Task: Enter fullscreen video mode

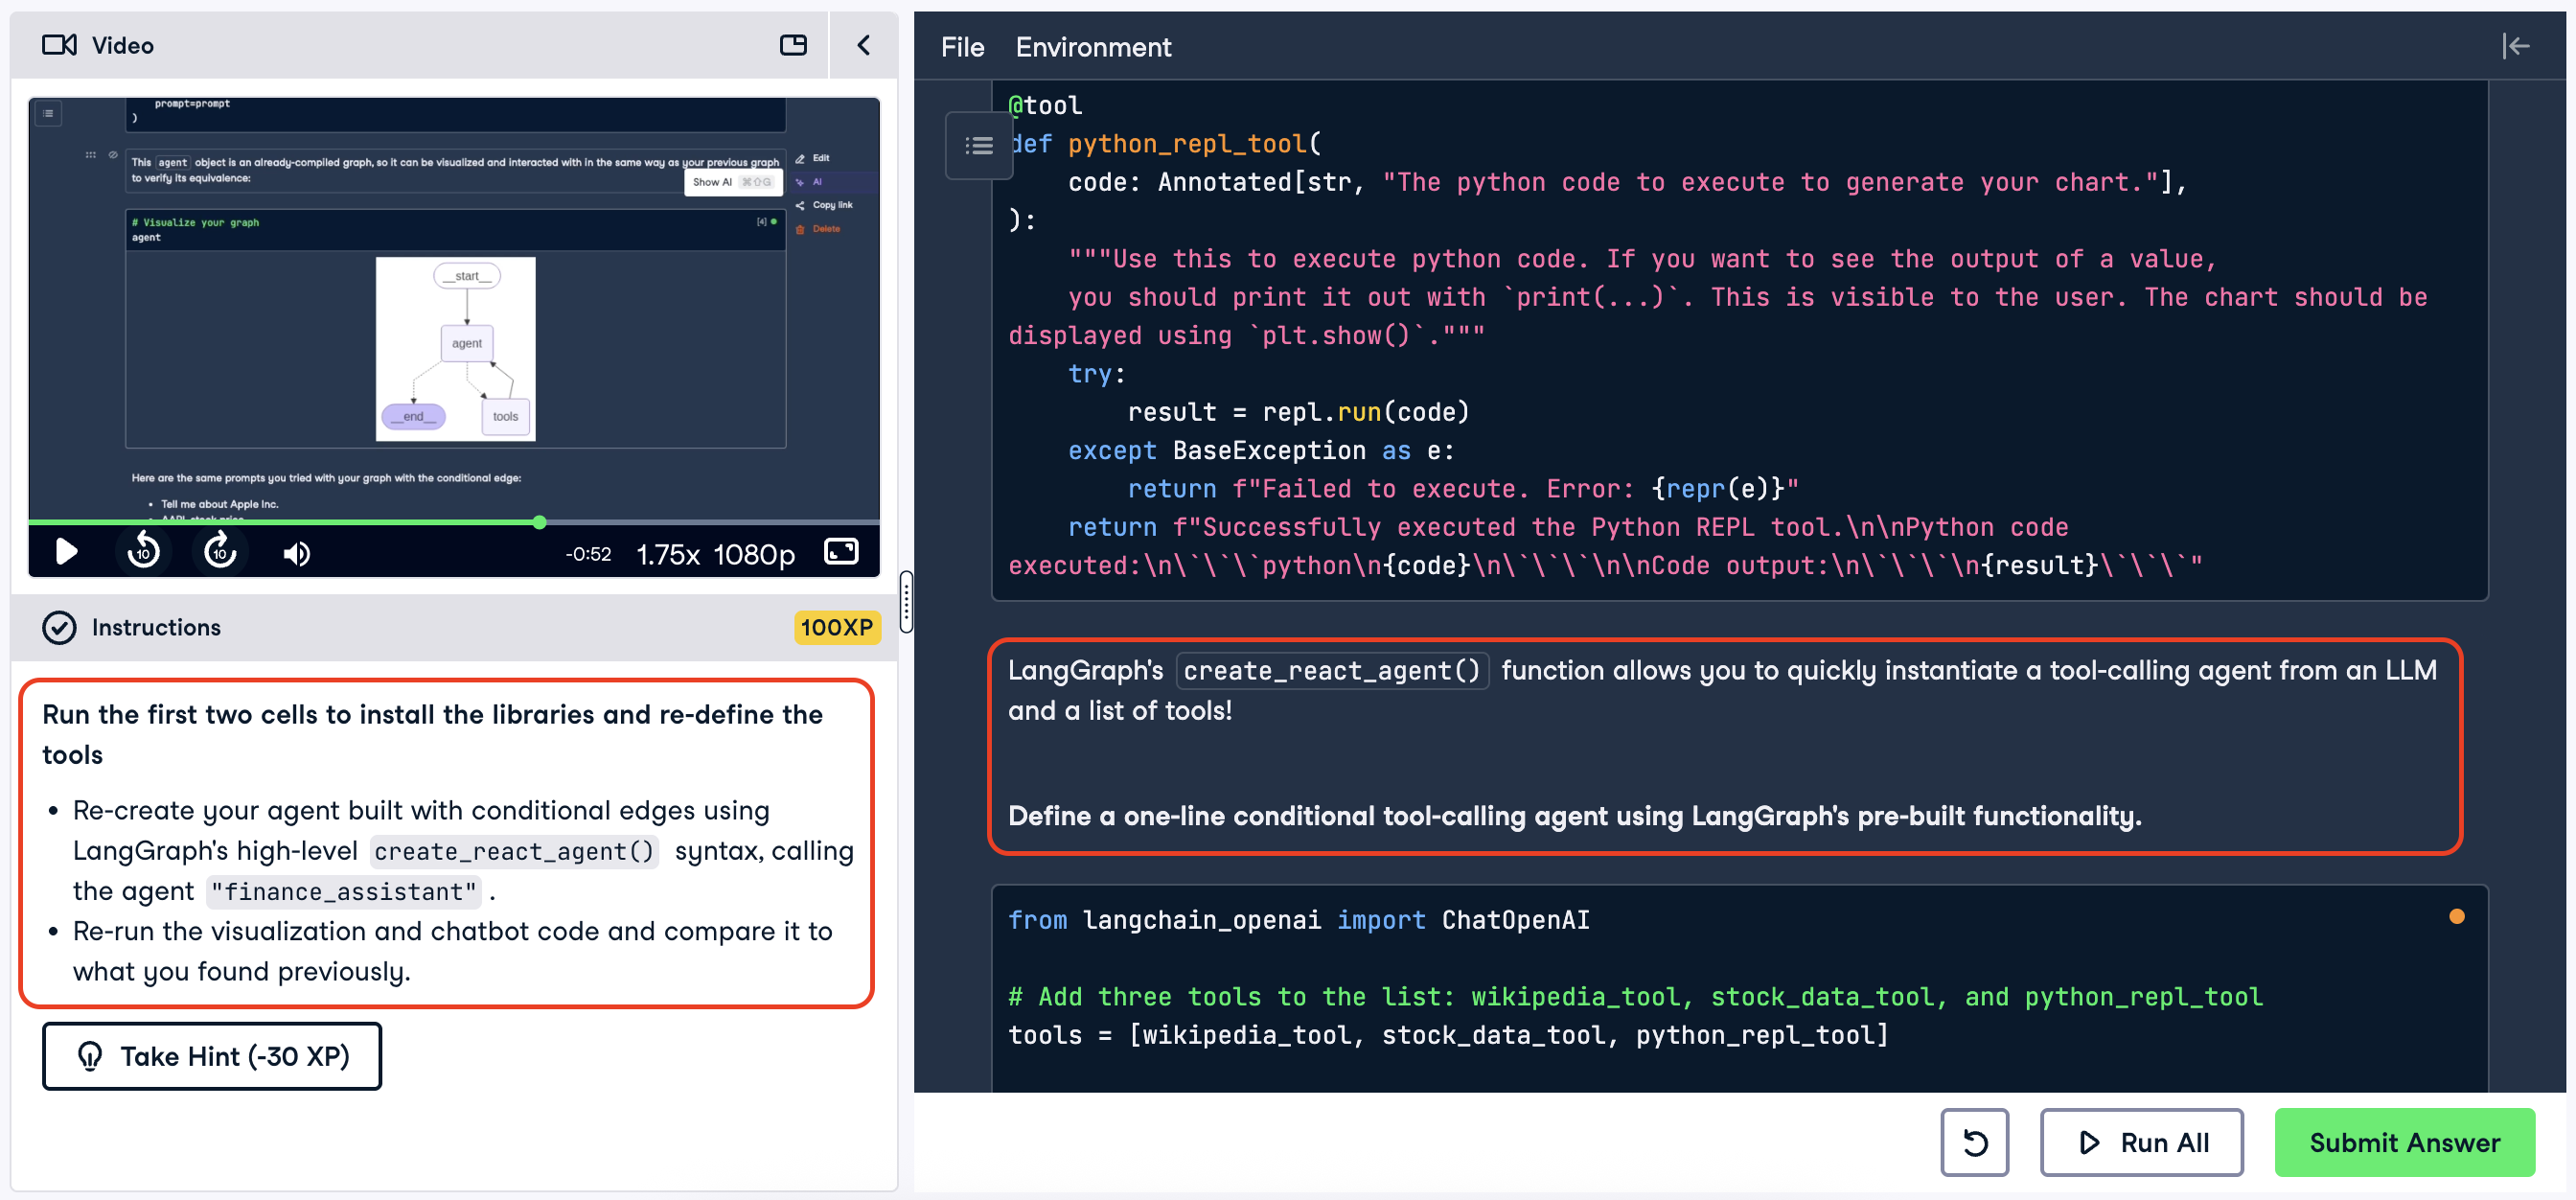Action: click(x=841, y=552)
